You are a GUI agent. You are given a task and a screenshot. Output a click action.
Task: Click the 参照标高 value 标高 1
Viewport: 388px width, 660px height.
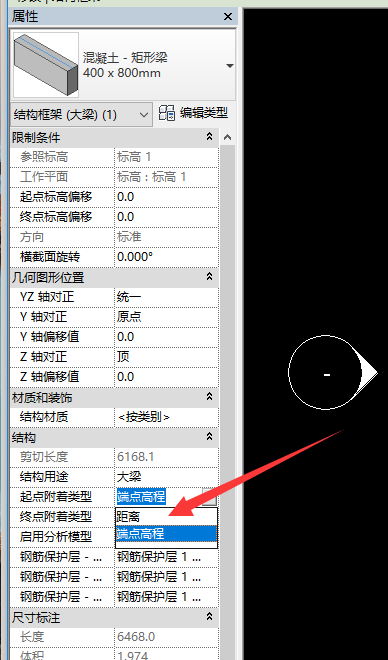[x=166, y=157]
